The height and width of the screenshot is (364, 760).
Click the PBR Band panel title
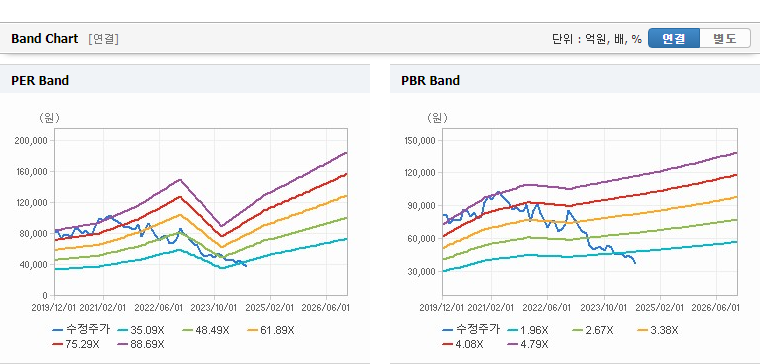430,80
